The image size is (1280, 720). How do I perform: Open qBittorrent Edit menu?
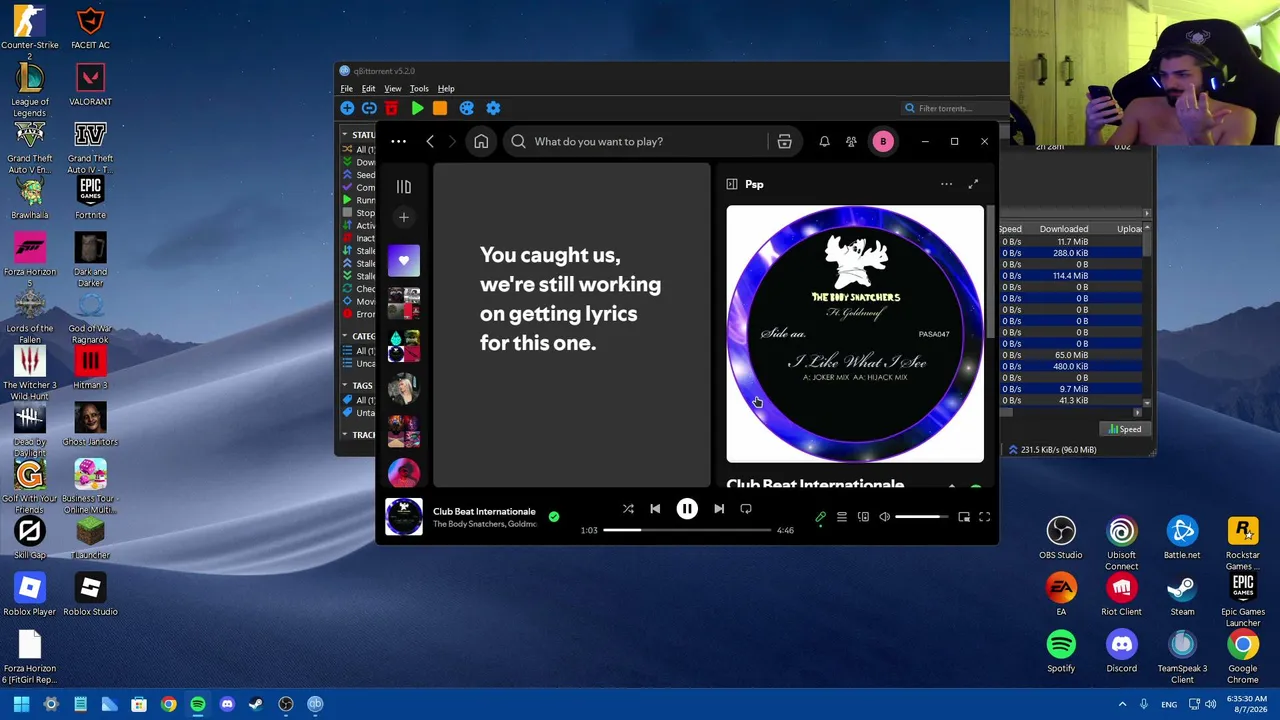click(368, 89)
